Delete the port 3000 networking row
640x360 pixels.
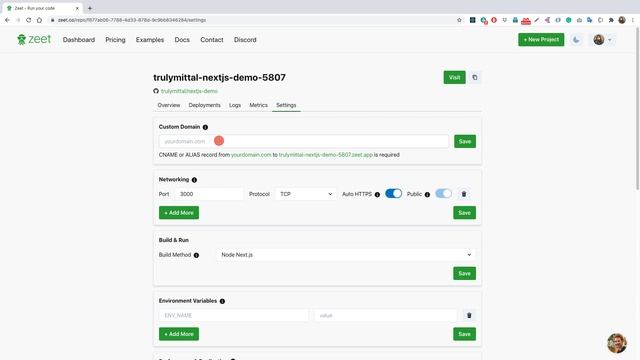tap(464, 194)
